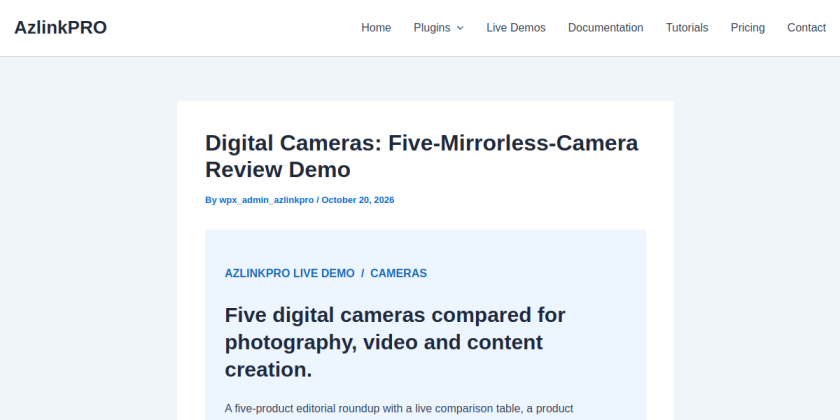The image size is (840, 420).
Task: Open author link wpx_admin_azlinkpro
Action: [x=266, y=200]
